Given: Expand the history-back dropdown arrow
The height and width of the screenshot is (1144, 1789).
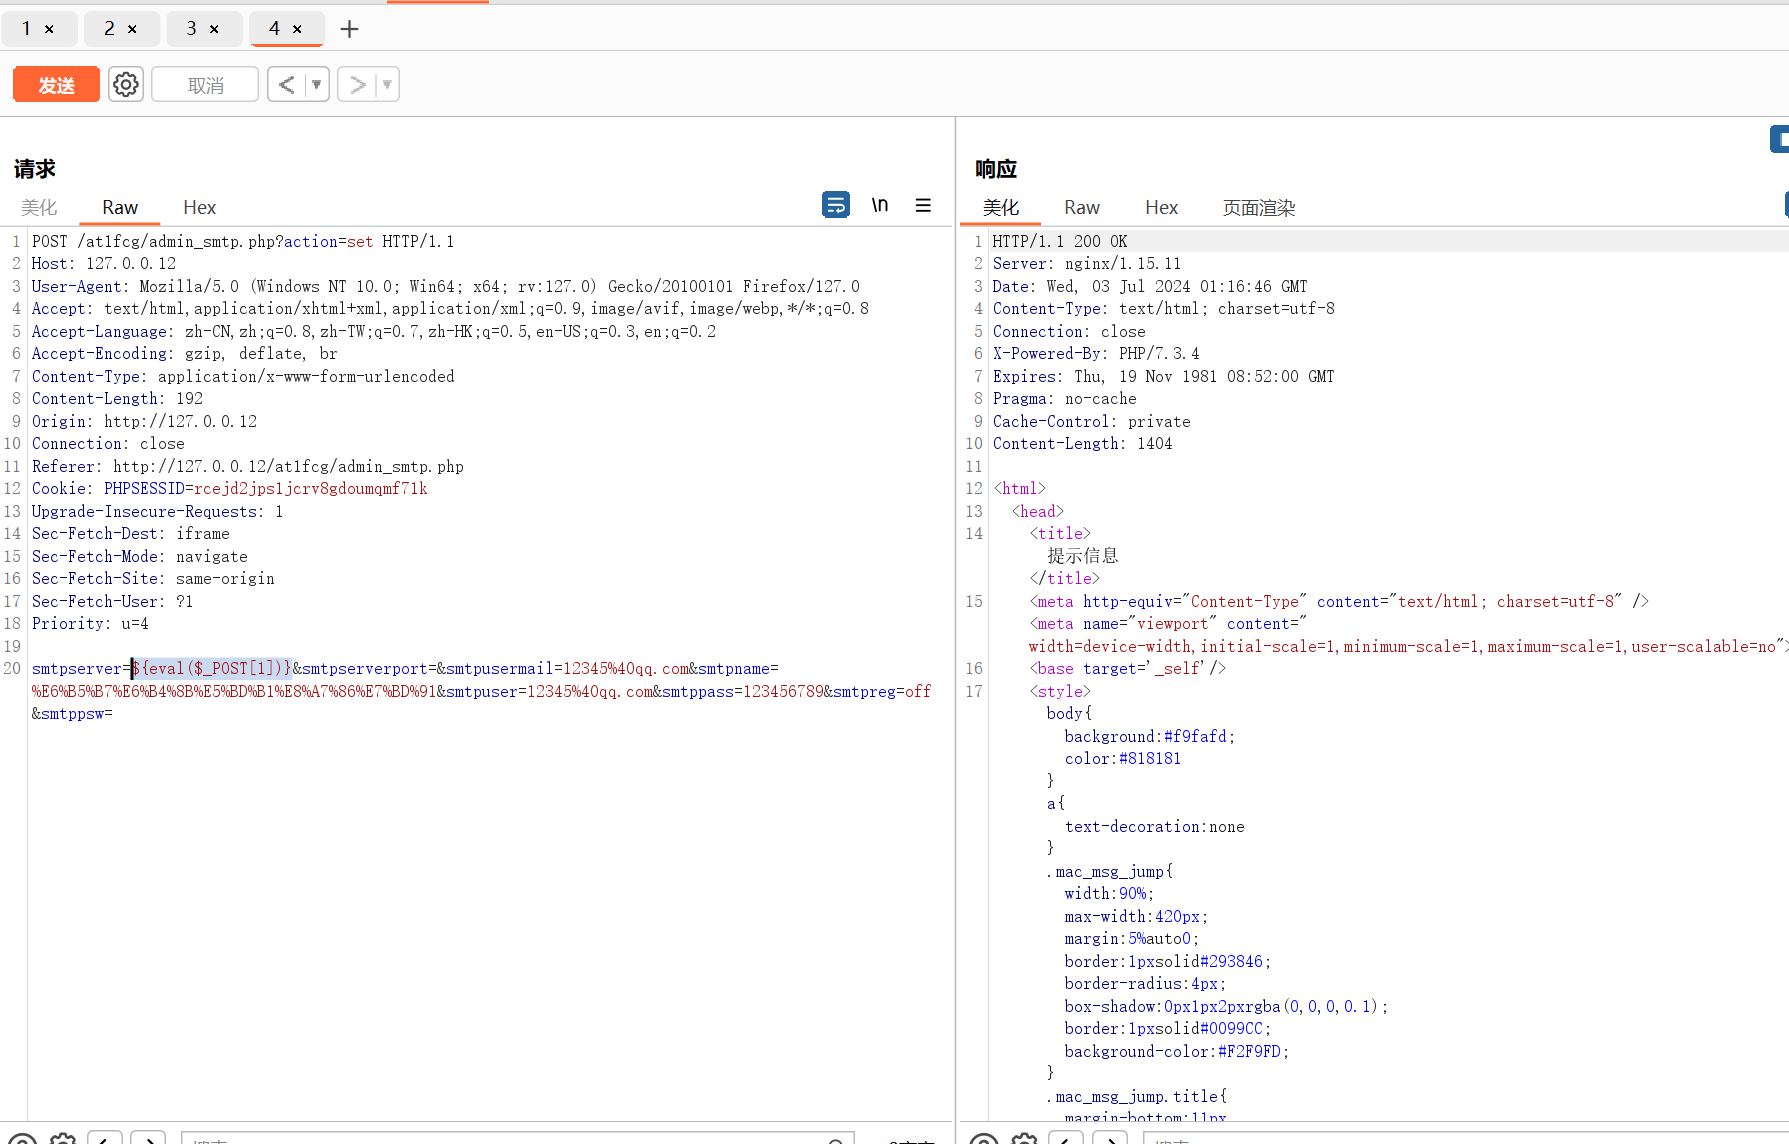Looking at the screenshot, I should tap(317, 85).
